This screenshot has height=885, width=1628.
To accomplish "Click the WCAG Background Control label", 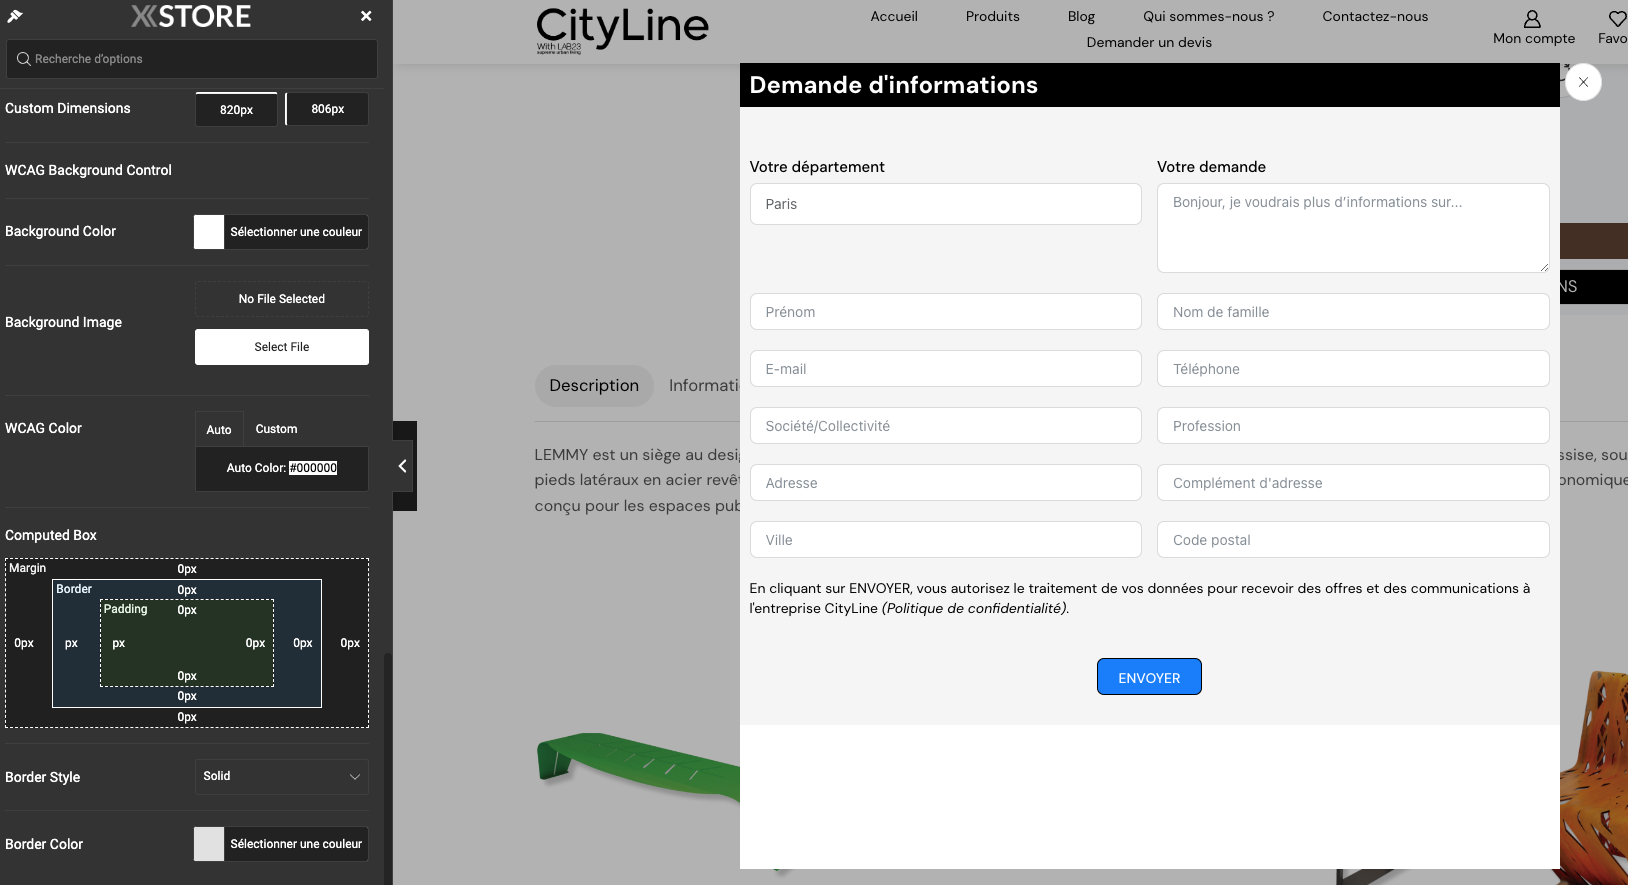I will coord(88,170).
